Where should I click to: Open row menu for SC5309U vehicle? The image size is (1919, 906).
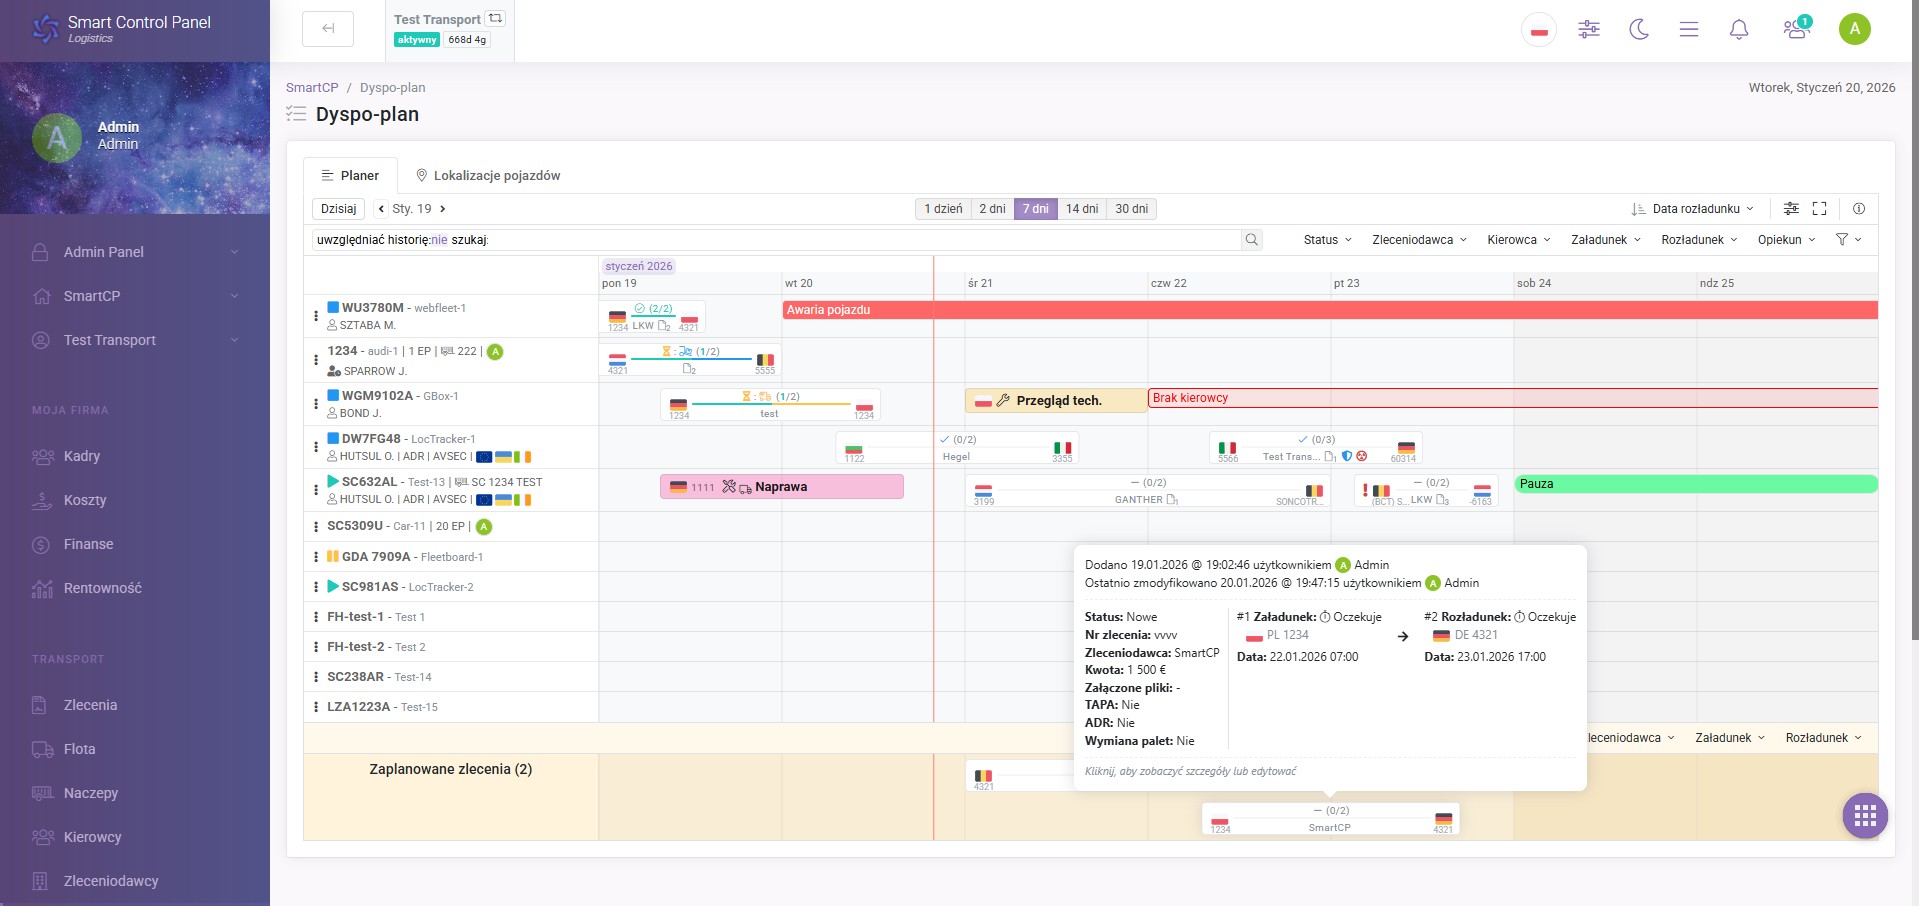point(316,526)
